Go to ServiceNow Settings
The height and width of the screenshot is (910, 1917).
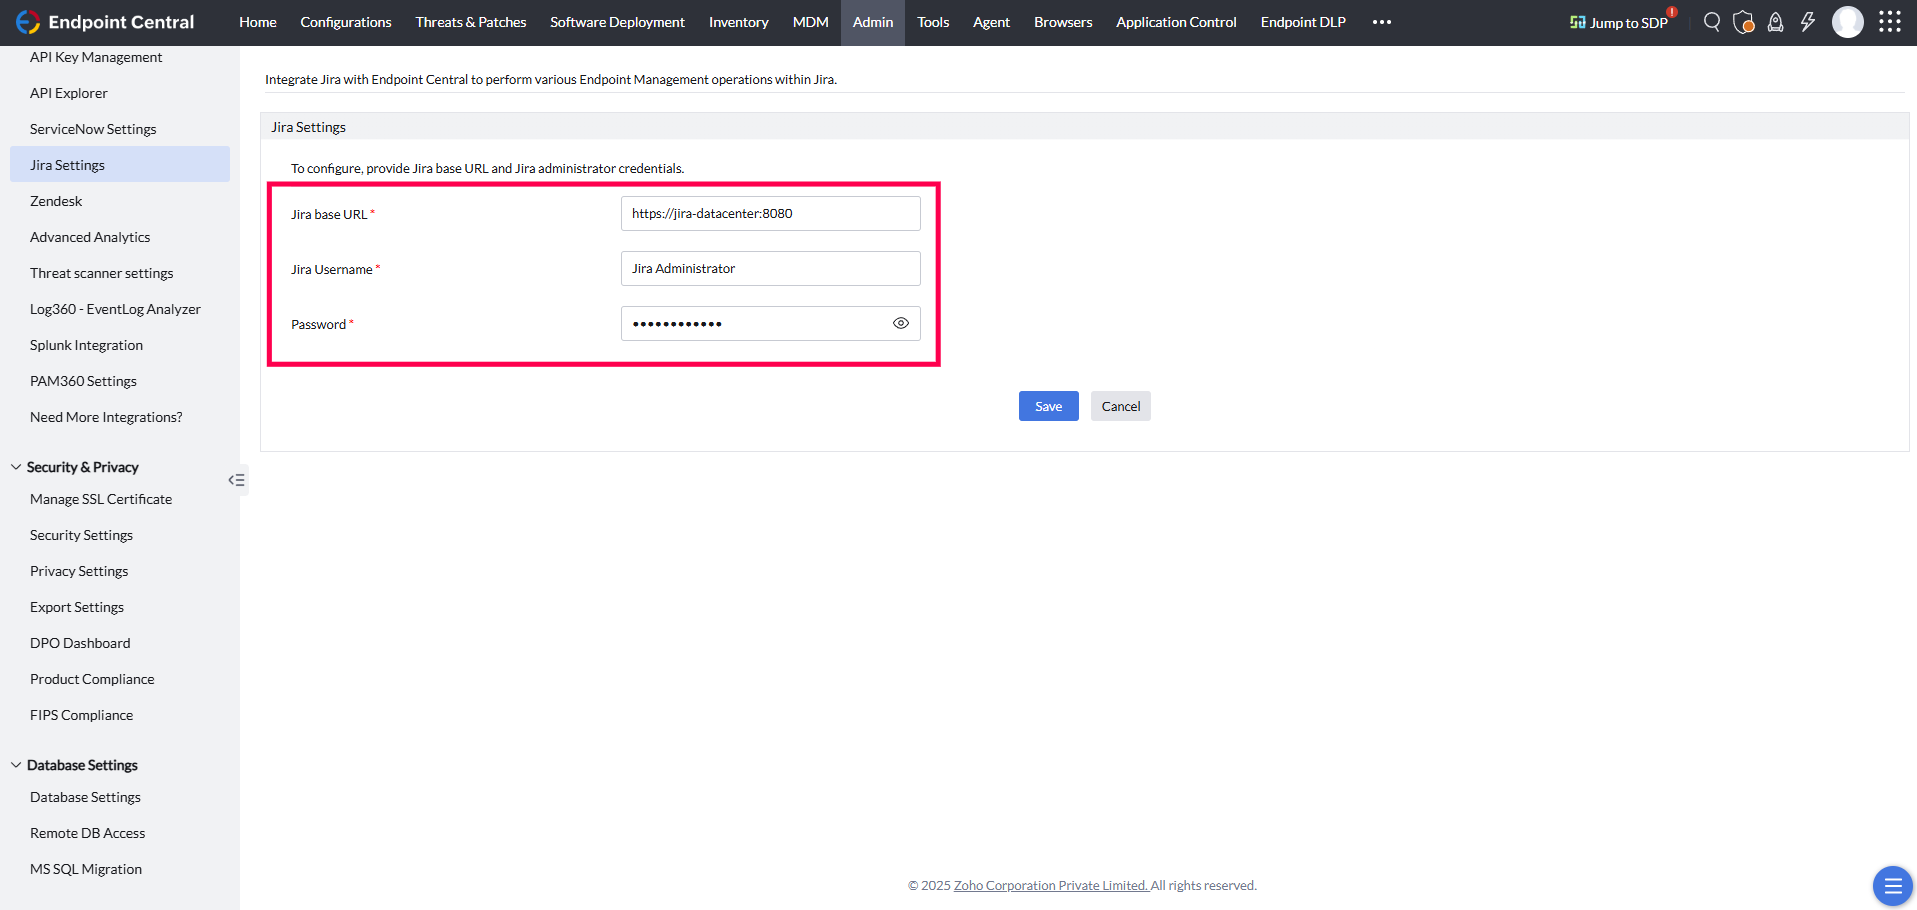(x=93, y=129)
